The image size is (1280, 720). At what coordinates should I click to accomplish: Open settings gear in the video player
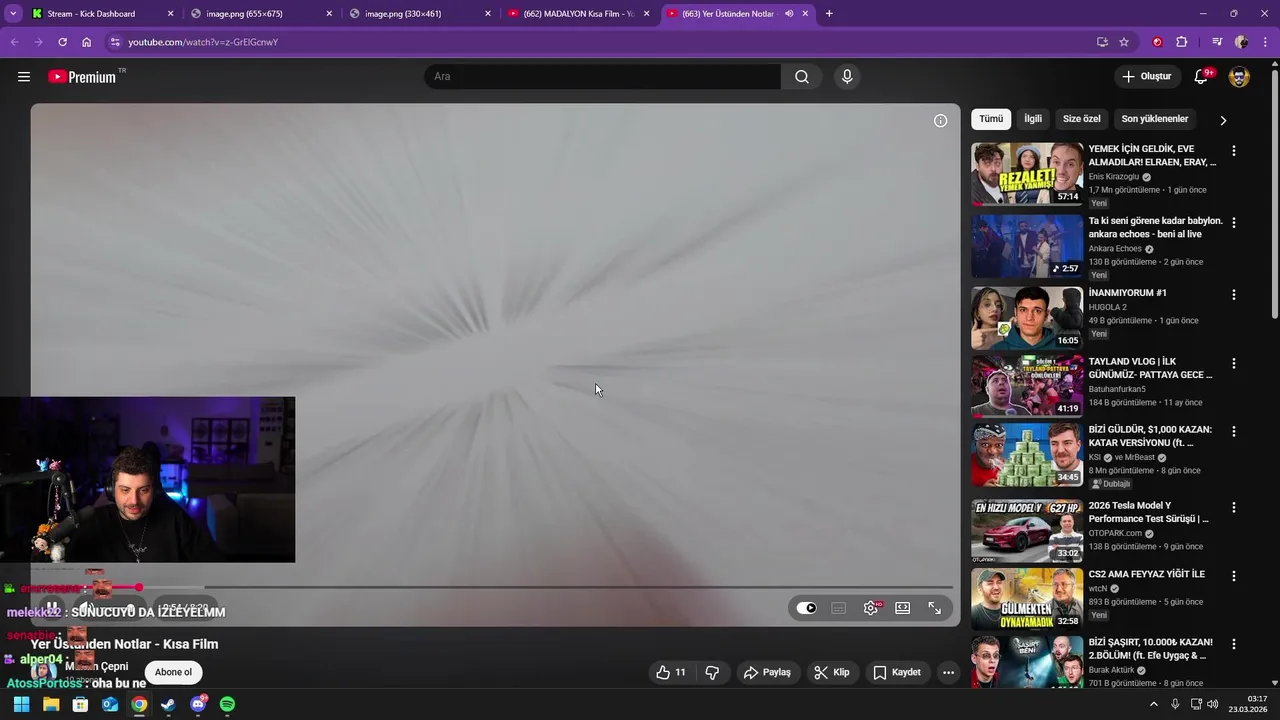coord(871,608)
